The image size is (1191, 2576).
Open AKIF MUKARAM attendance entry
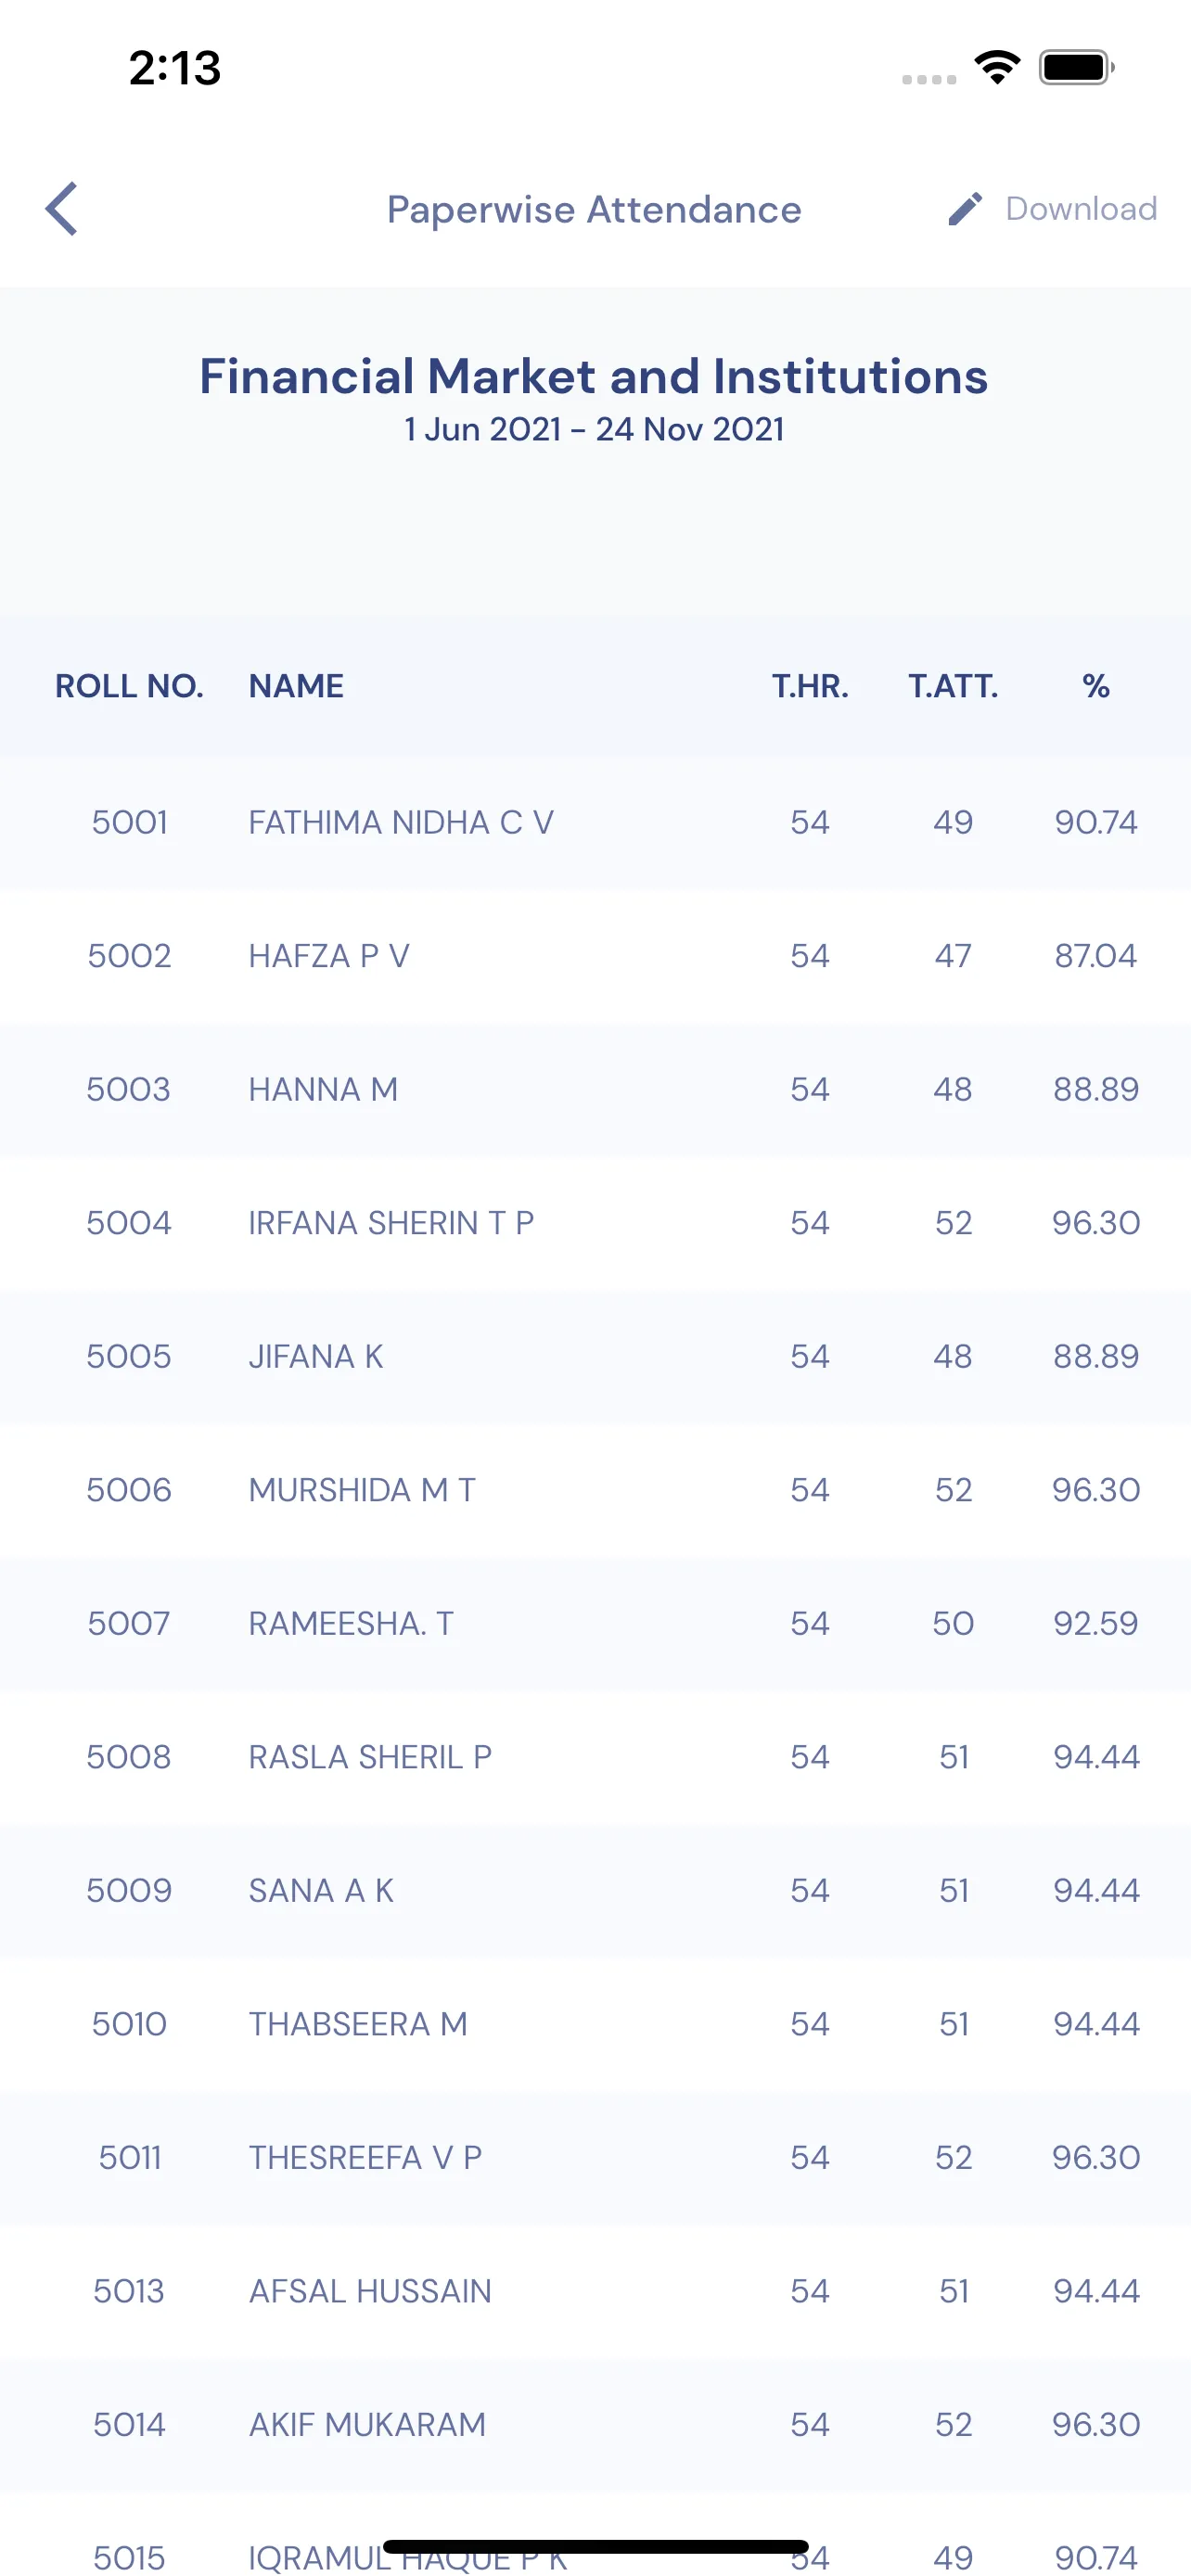coord(595,2424)
